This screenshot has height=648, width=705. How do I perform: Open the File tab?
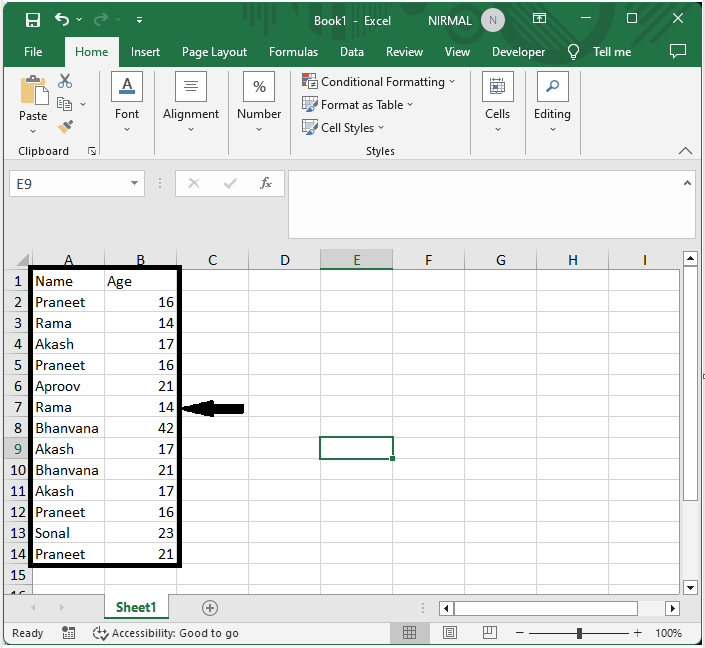(33, 52)
